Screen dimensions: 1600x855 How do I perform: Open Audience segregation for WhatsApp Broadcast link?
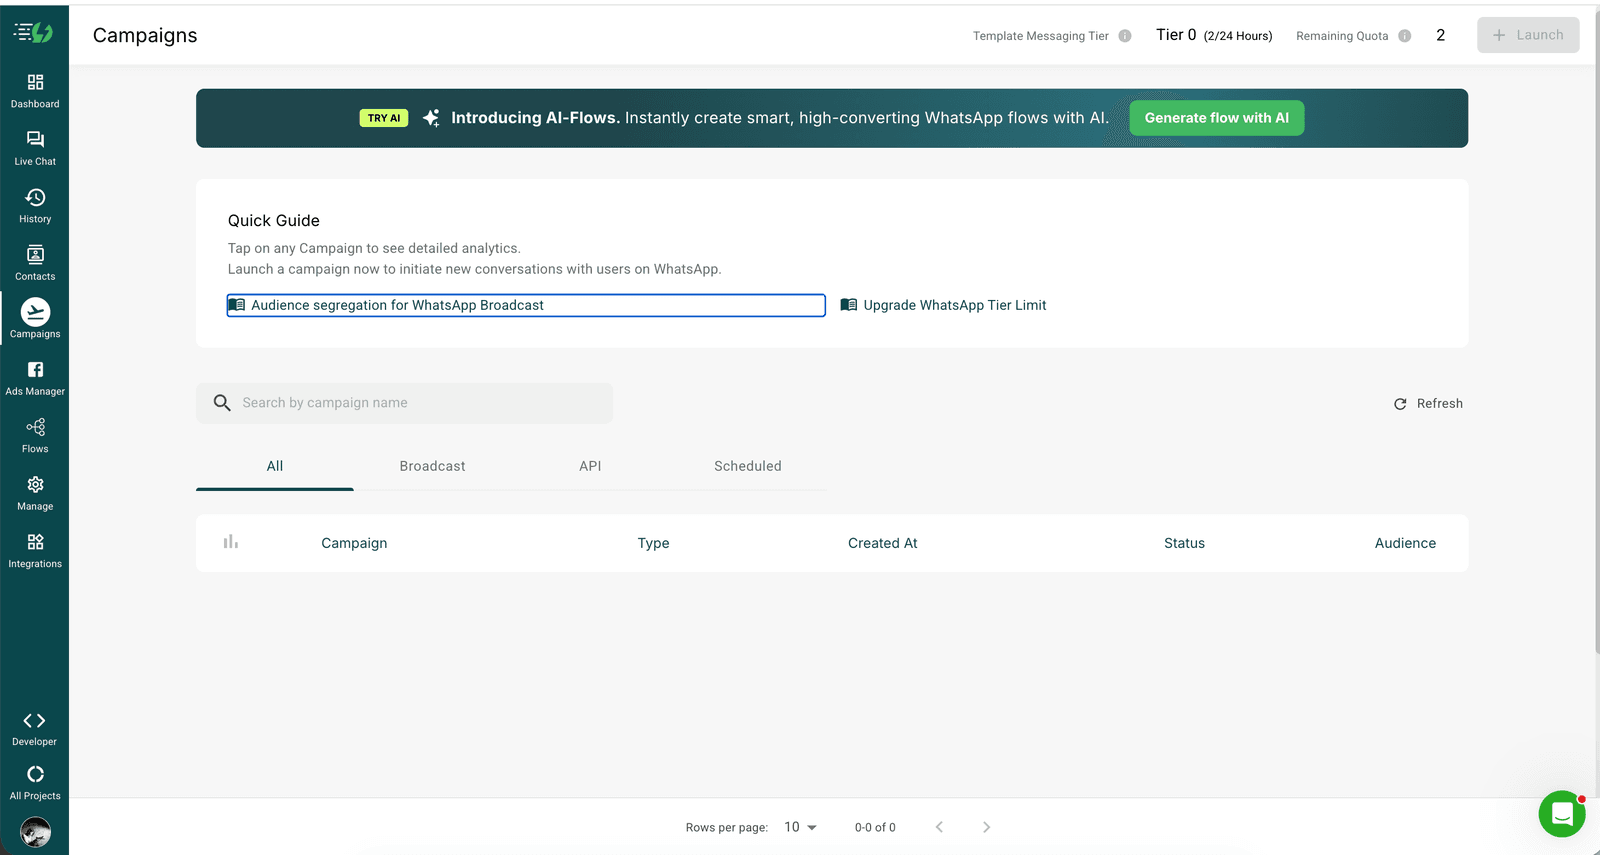[526, 305]
